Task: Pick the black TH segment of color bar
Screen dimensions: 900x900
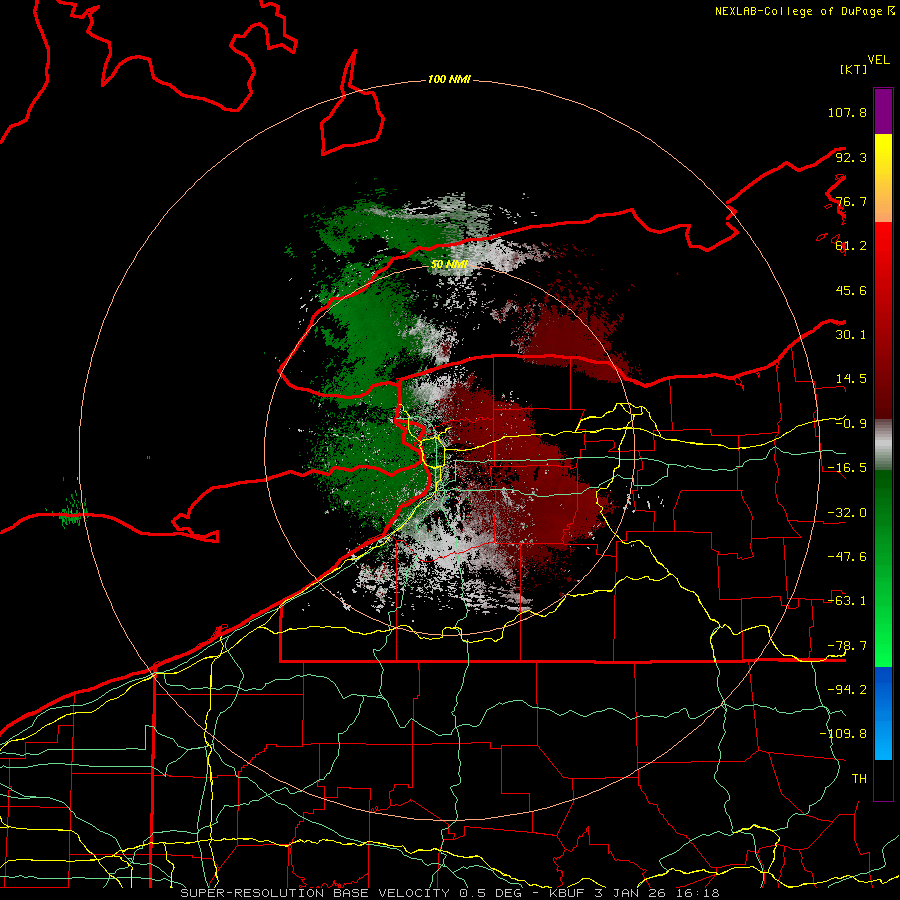Action: [x=883, y=779]
